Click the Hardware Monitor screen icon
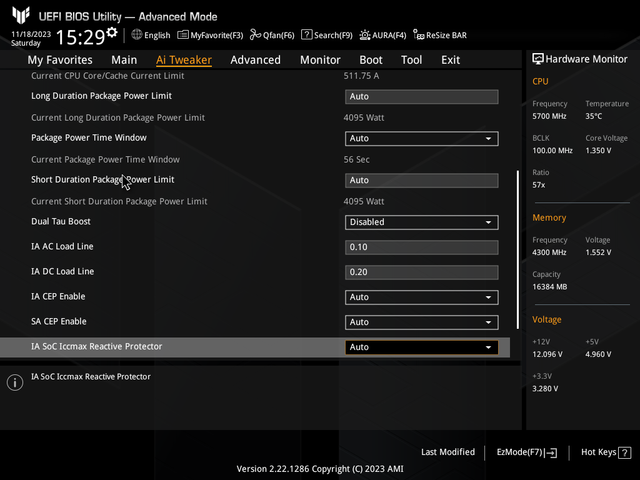 538,59
